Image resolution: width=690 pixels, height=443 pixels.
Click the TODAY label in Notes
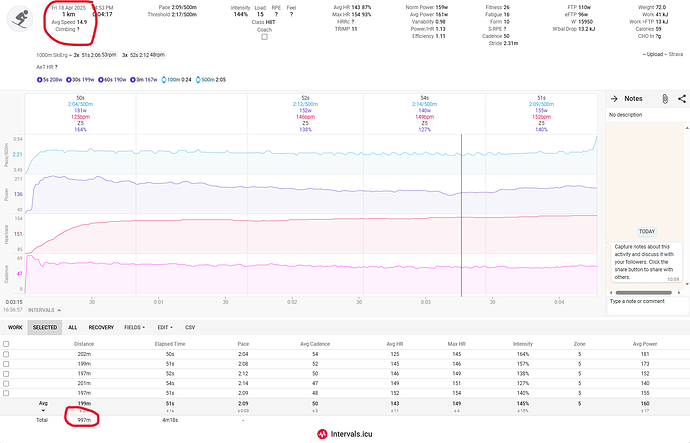pos(647,231)
